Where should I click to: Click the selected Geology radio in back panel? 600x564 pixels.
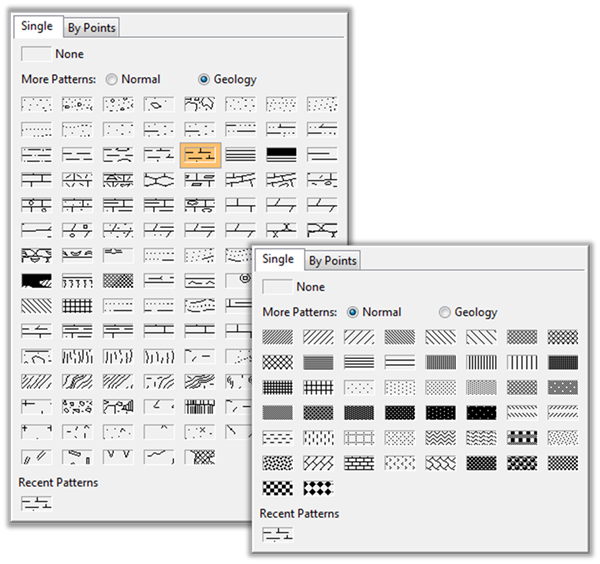click(204, 79)
